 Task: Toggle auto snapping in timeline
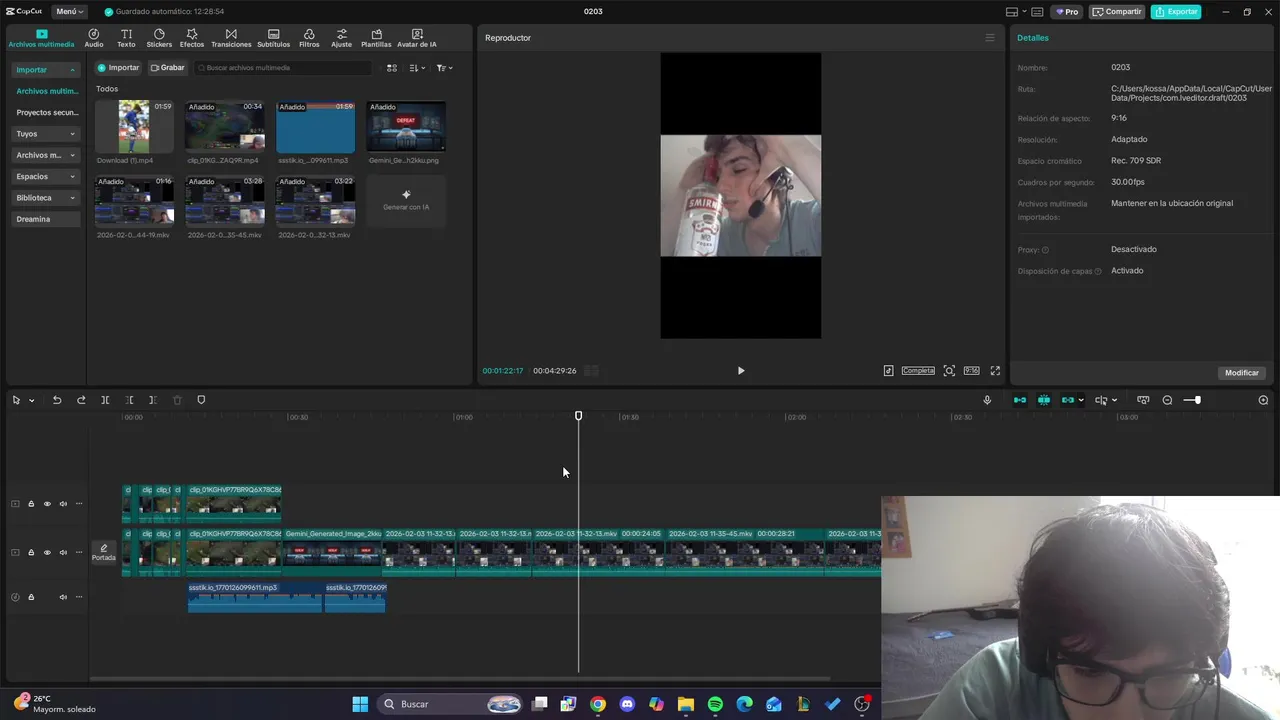[x=1044, y=400]
